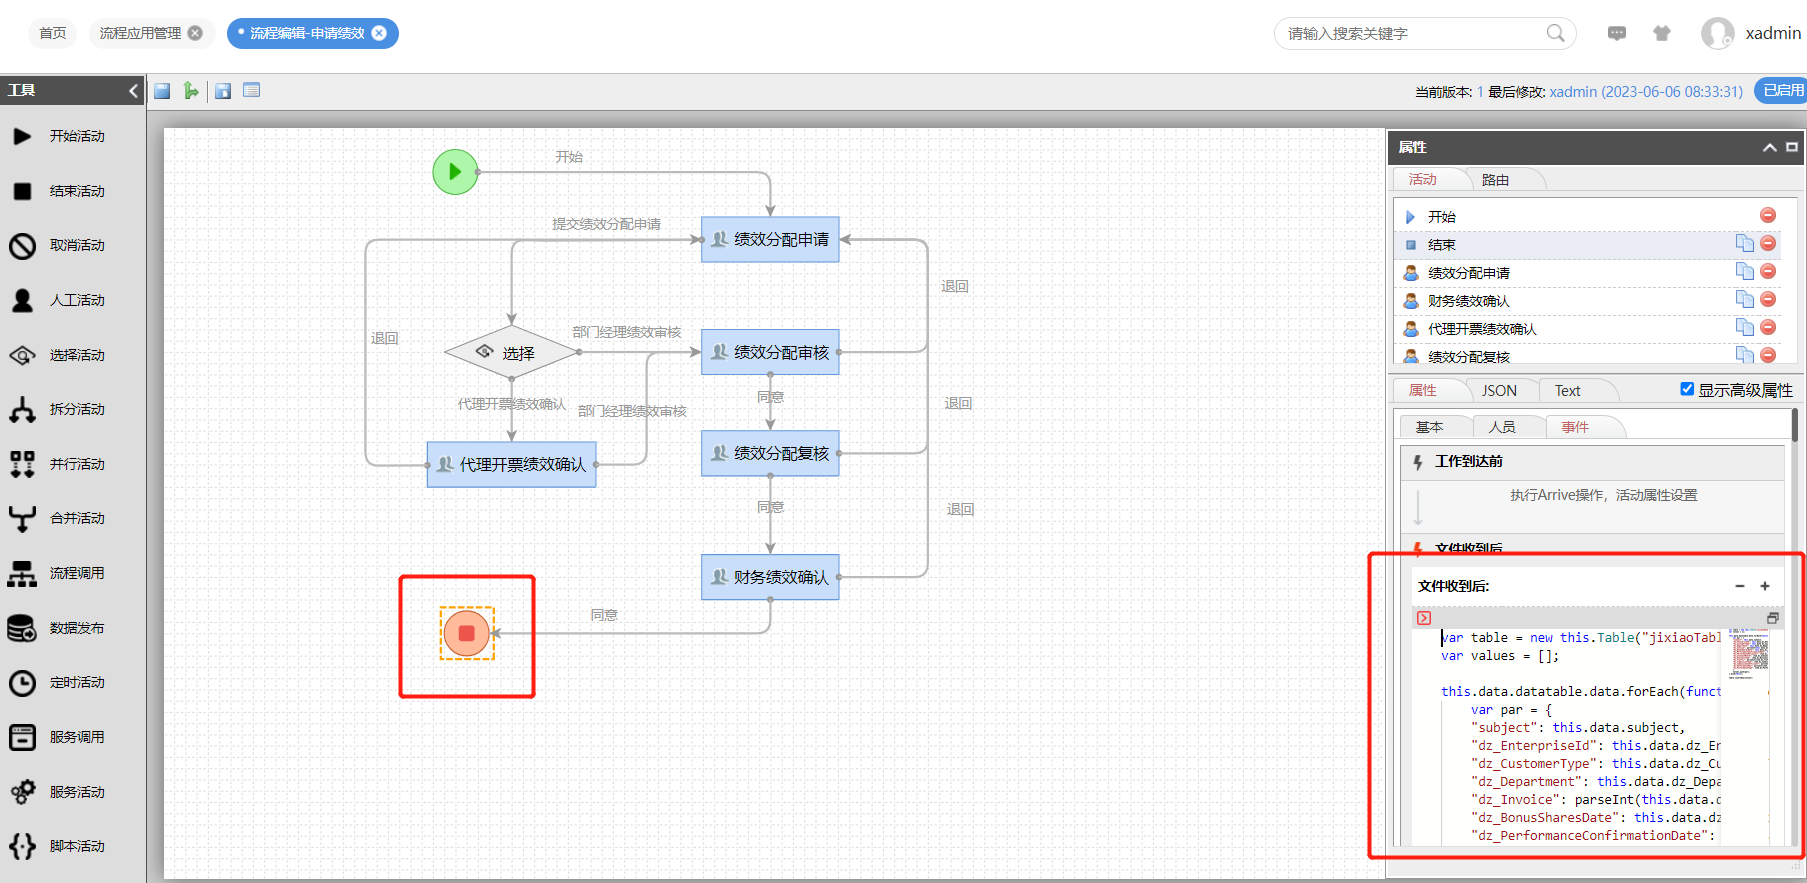The width and height of the screenshot is (1807, 883).
Task: Click the save icon in editor toolbar
Action: 162,91
